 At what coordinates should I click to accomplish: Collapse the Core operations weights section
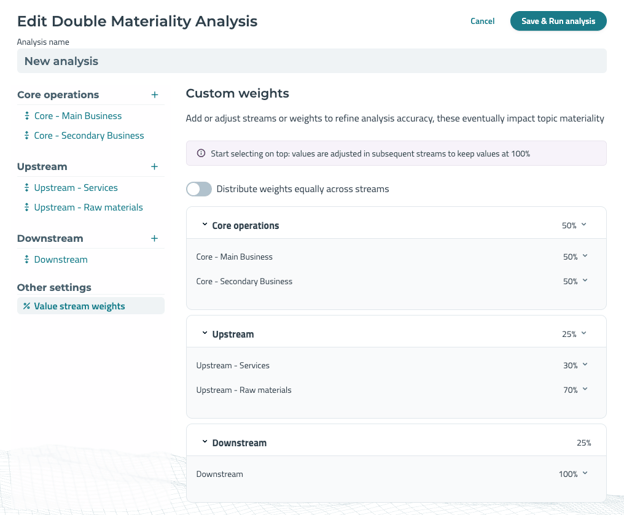tap(205, 225)
